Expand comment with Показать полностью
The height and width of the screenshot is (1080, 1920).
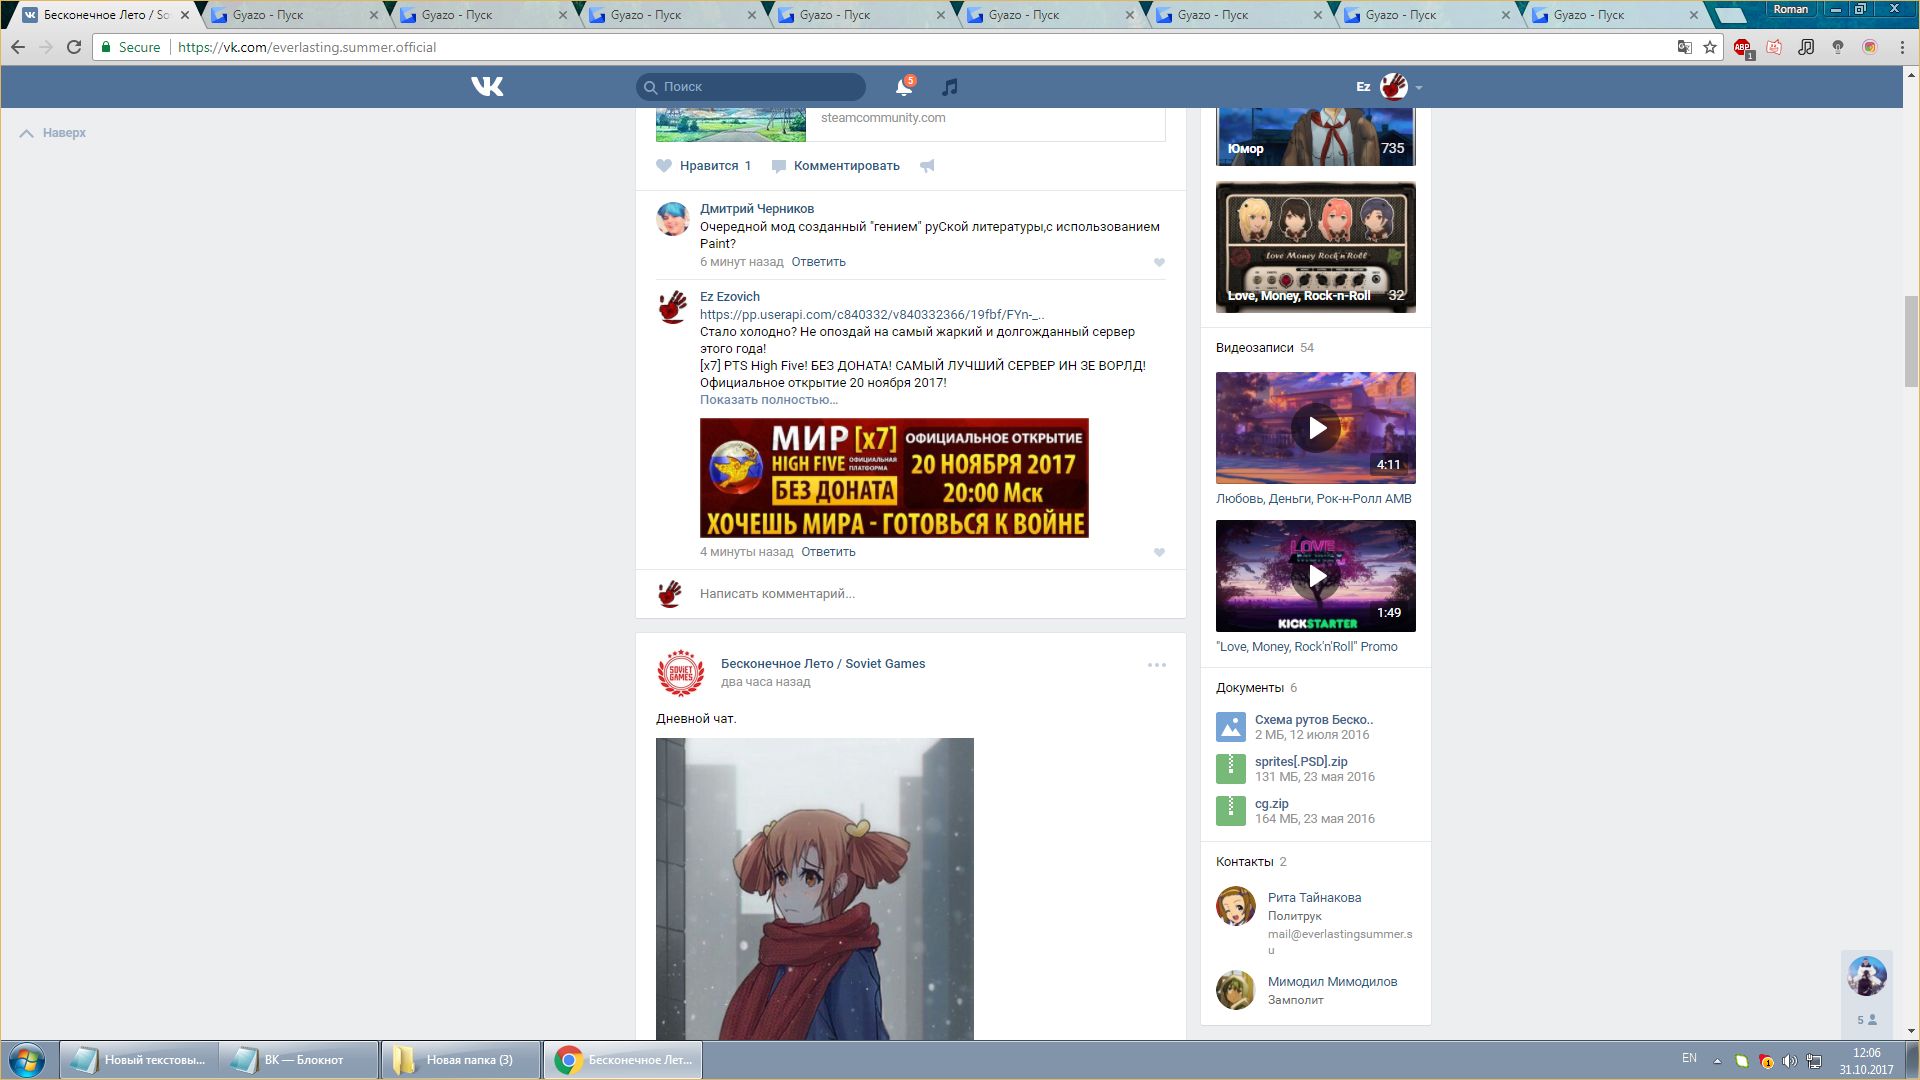pyautogui.click(x=768, y=400)
